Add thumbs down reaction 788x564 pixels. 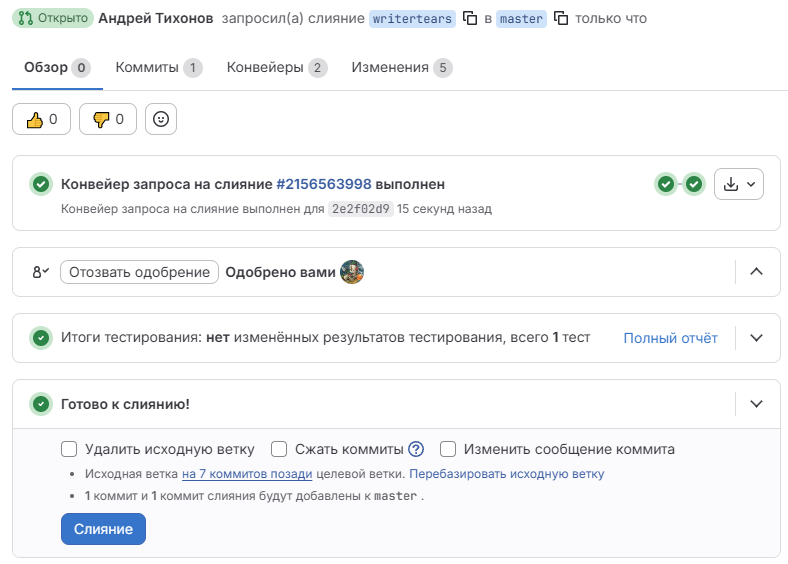pyautogui.click(x=108, y=120)
